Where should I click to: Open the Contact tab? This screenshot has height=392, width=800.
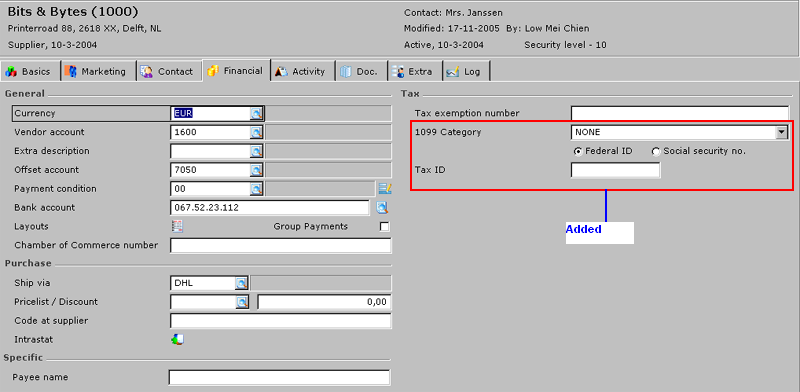tap(168, 71)
